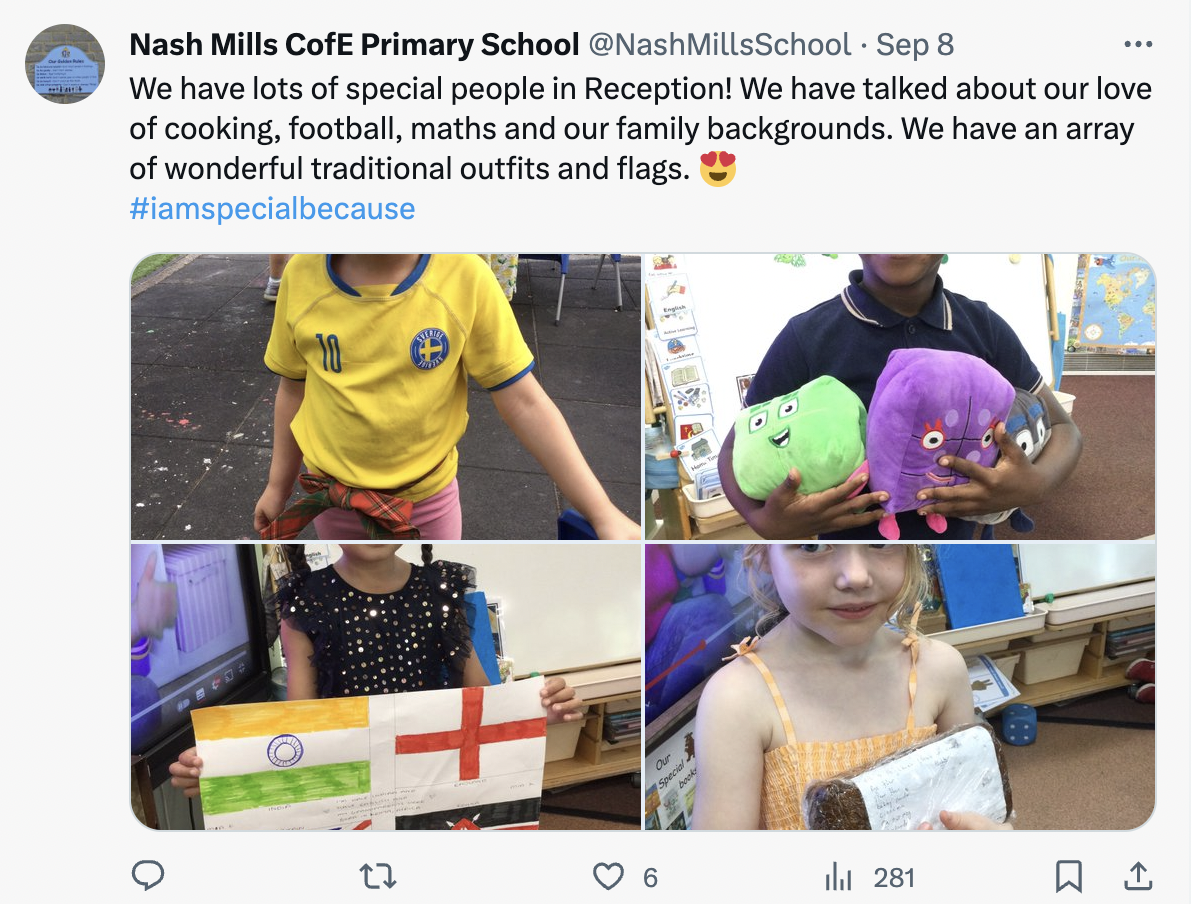
Task: Click the heart-eyes emoji in the tweet
Action: [x=718, y=169]
